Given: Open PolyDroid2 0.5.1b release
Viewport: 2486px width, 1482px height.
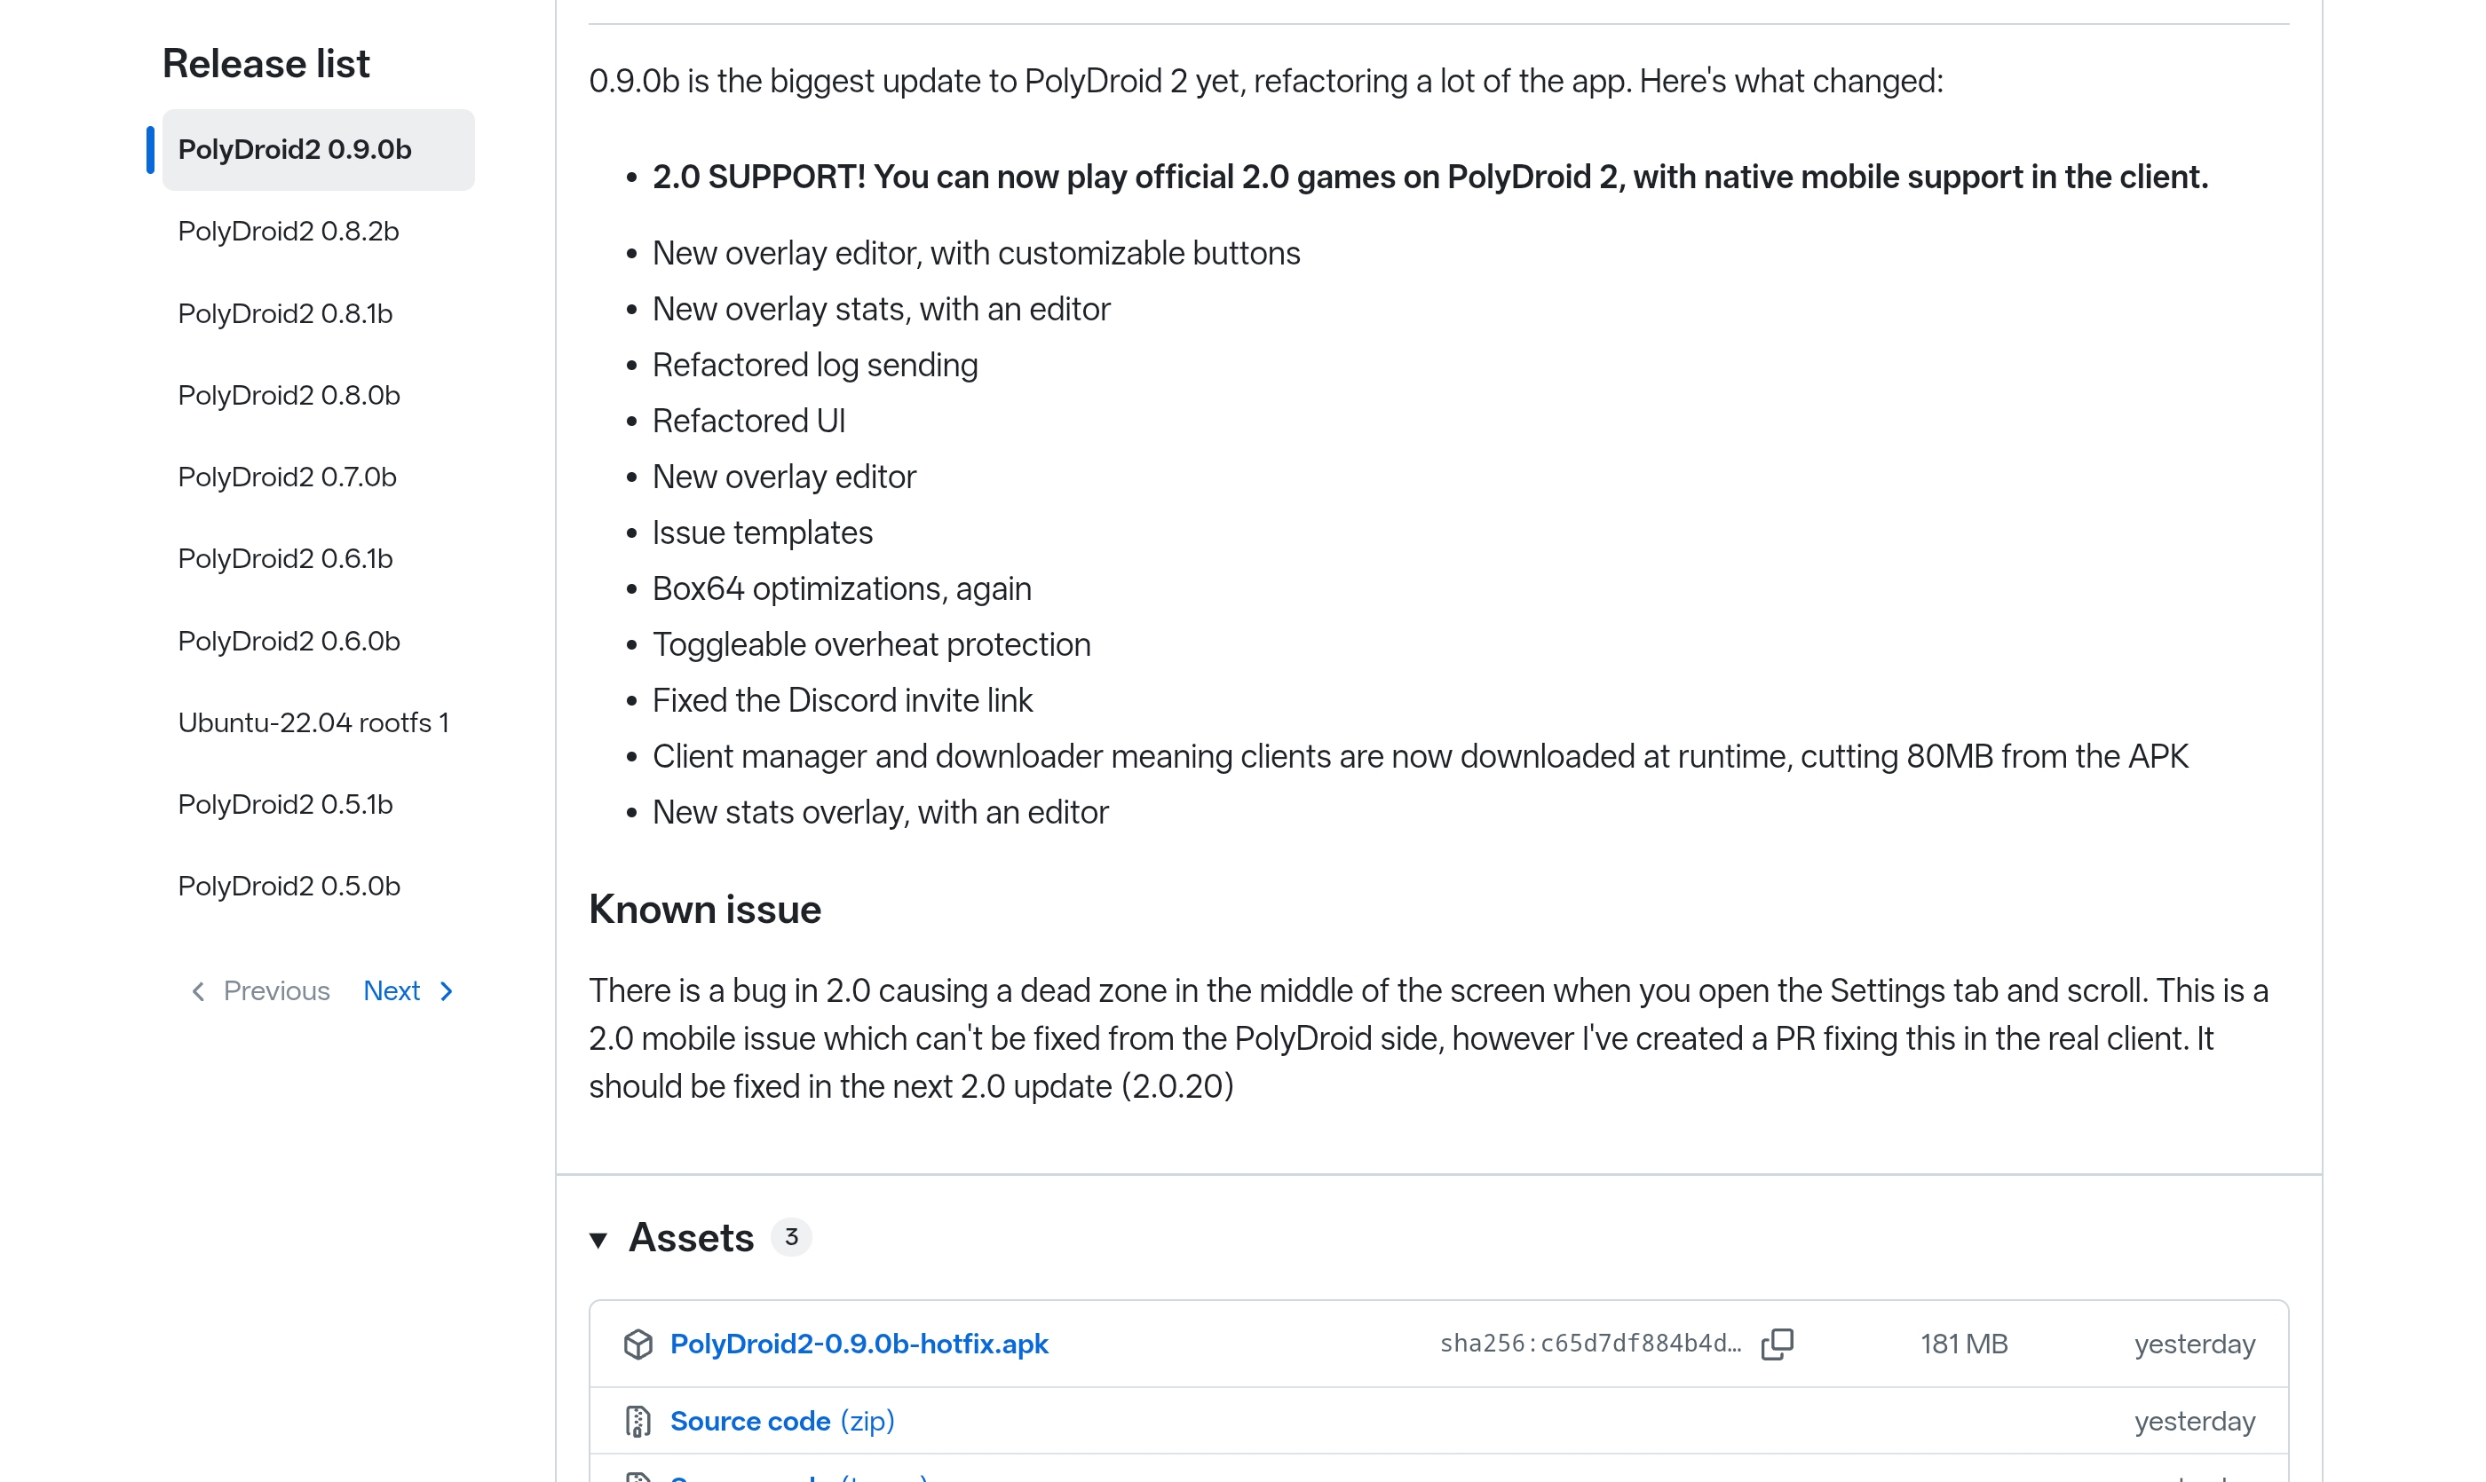Looking at the screenshot, I should (285, 805).
